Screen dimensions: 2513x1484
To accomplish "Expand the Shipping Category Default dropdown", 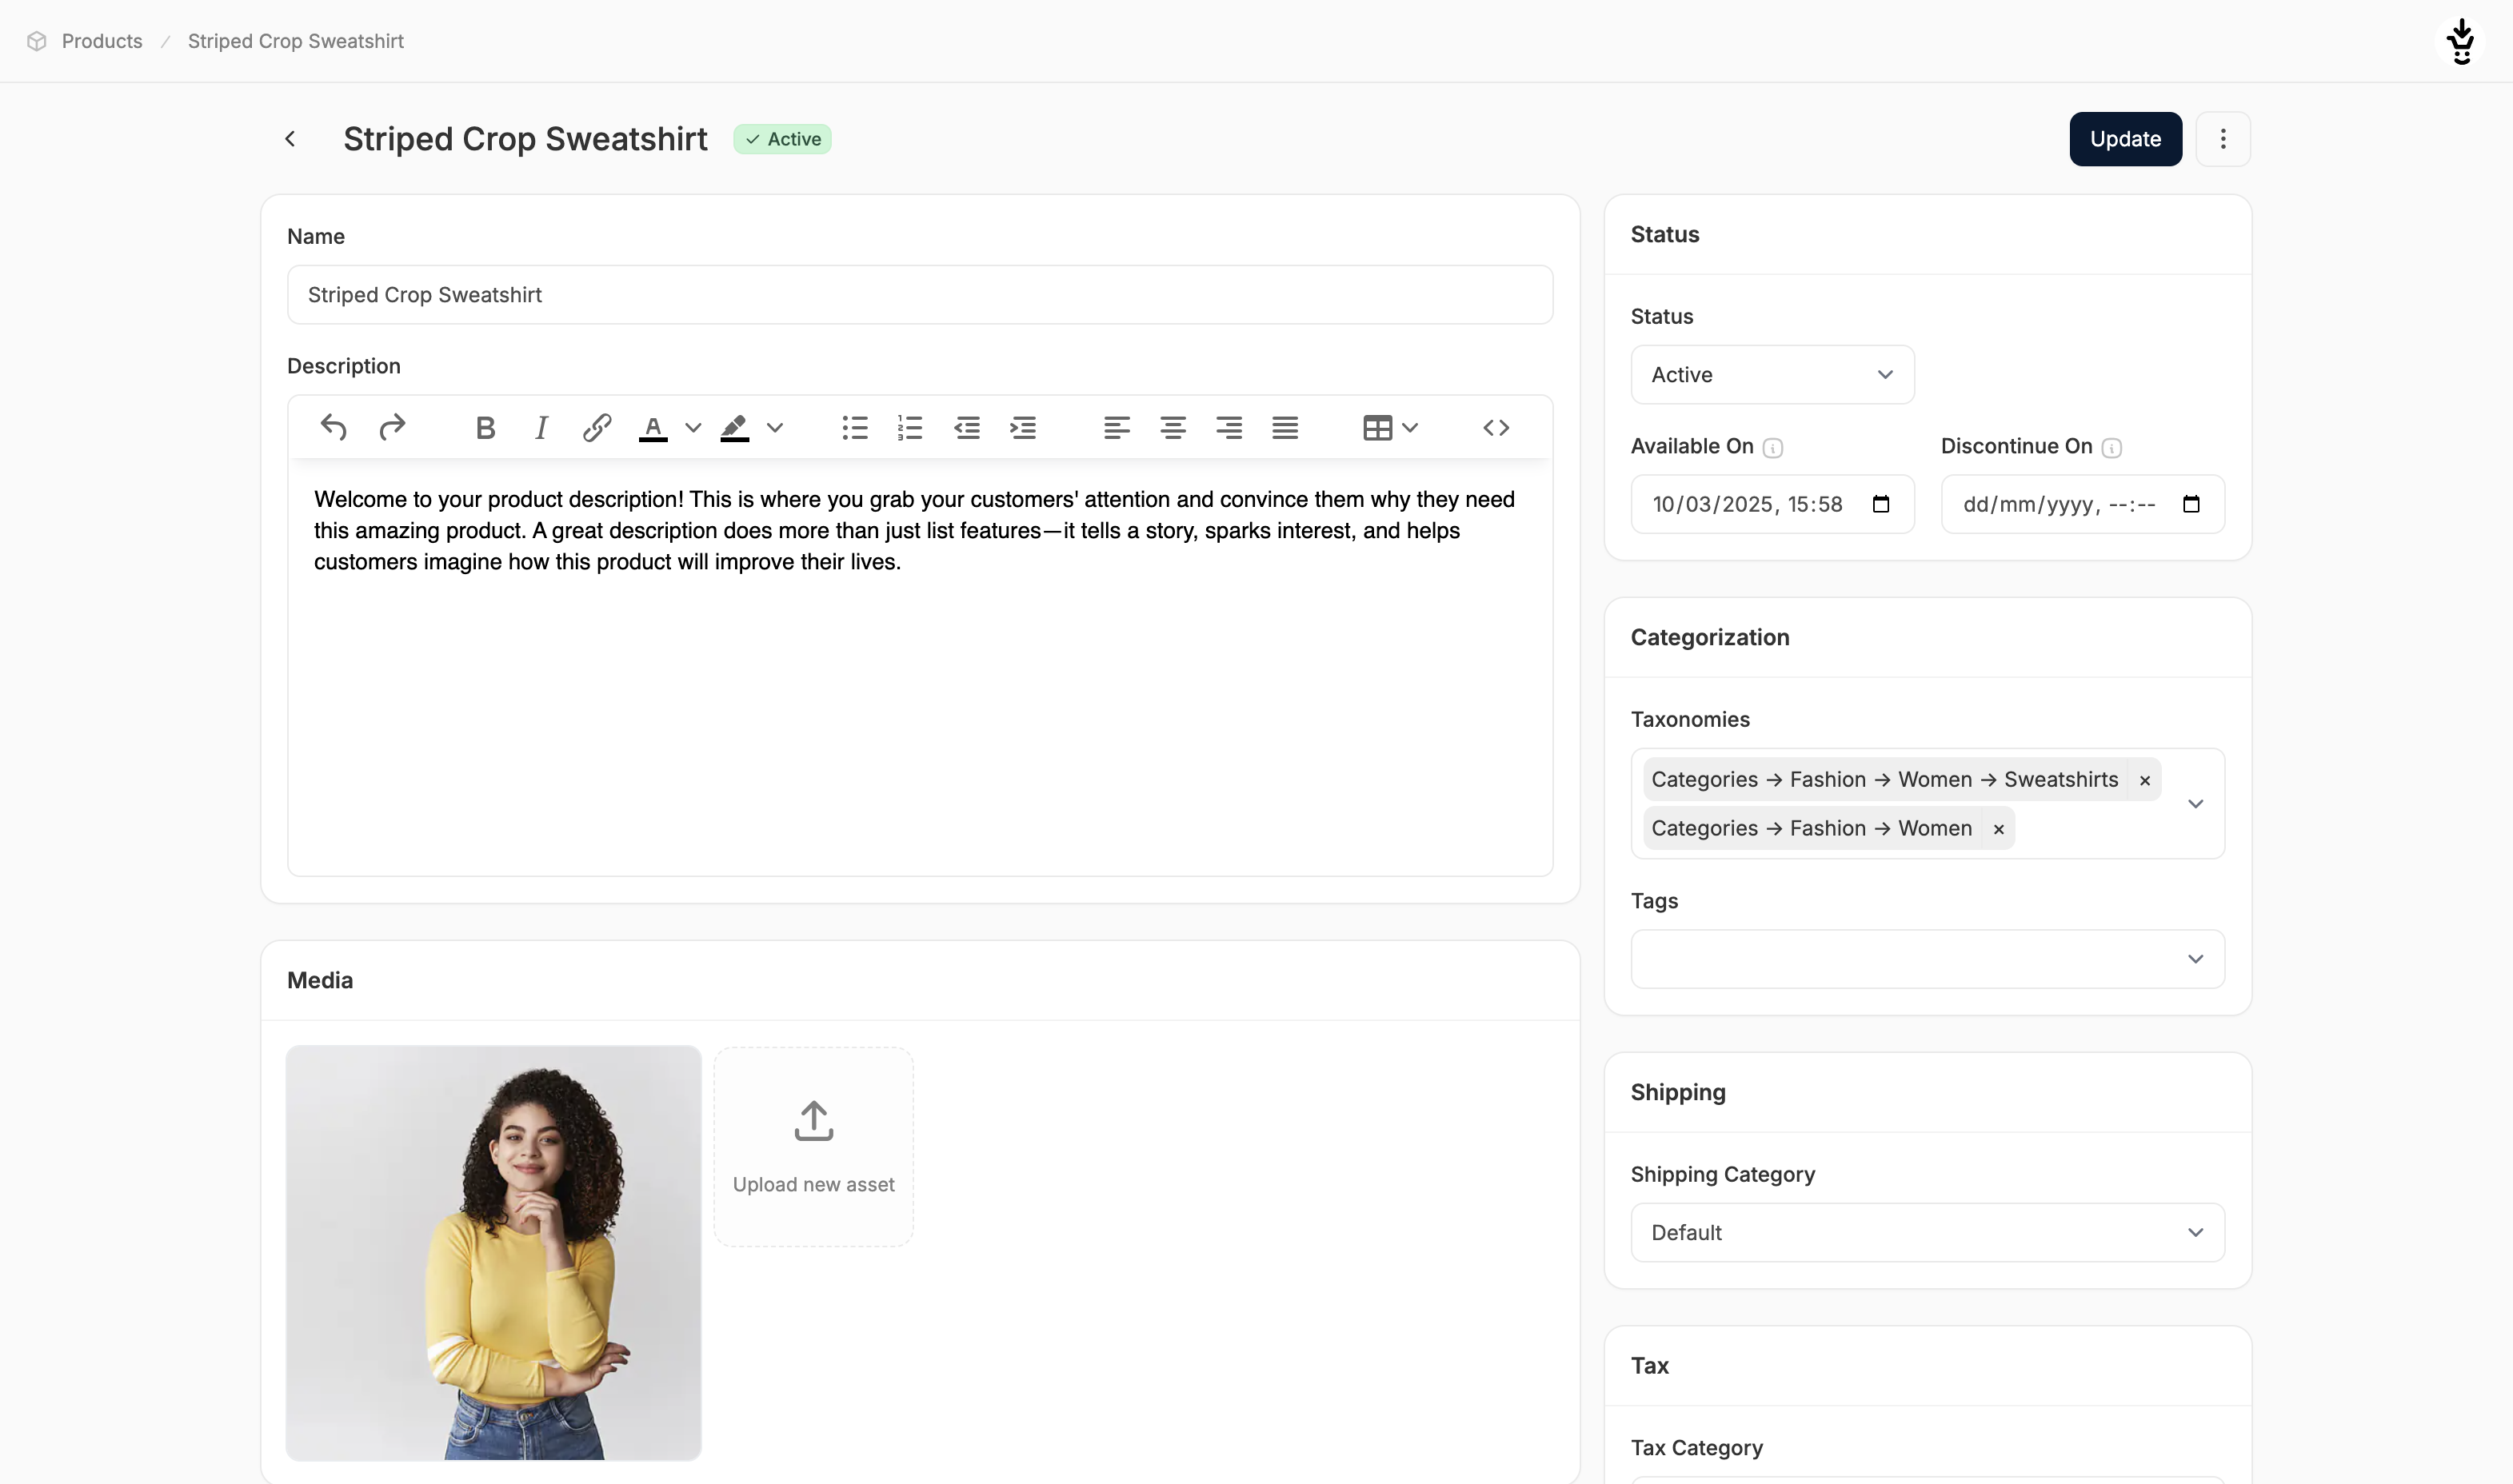I will point(1927,1233).
